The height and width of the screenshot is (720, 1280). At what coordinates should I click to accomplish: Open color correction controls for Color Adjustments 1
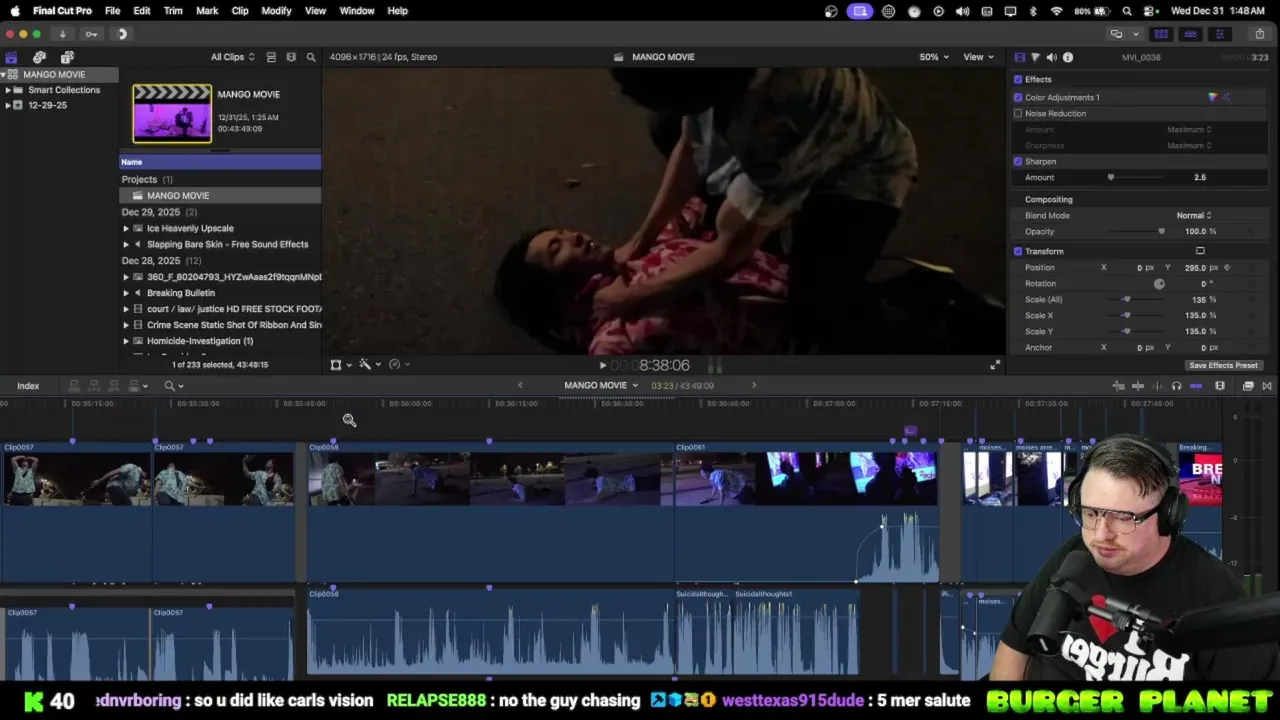pos(1213,97)
